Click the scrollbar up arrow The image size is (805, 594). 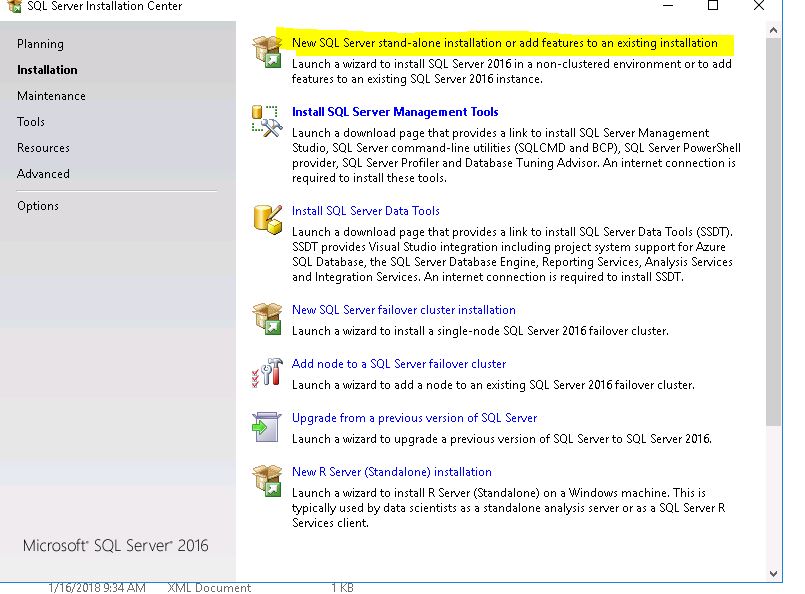click(x=774, y=30)
